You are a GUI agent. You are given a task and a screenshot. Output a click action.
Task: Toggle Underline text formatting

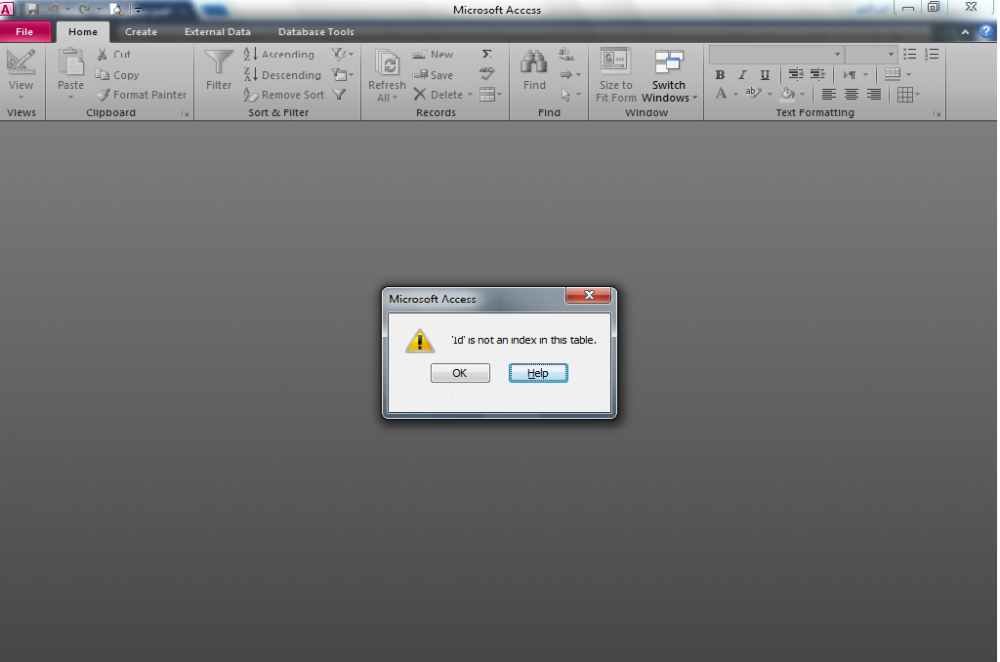pyautogui.click(x=765, y=75)
